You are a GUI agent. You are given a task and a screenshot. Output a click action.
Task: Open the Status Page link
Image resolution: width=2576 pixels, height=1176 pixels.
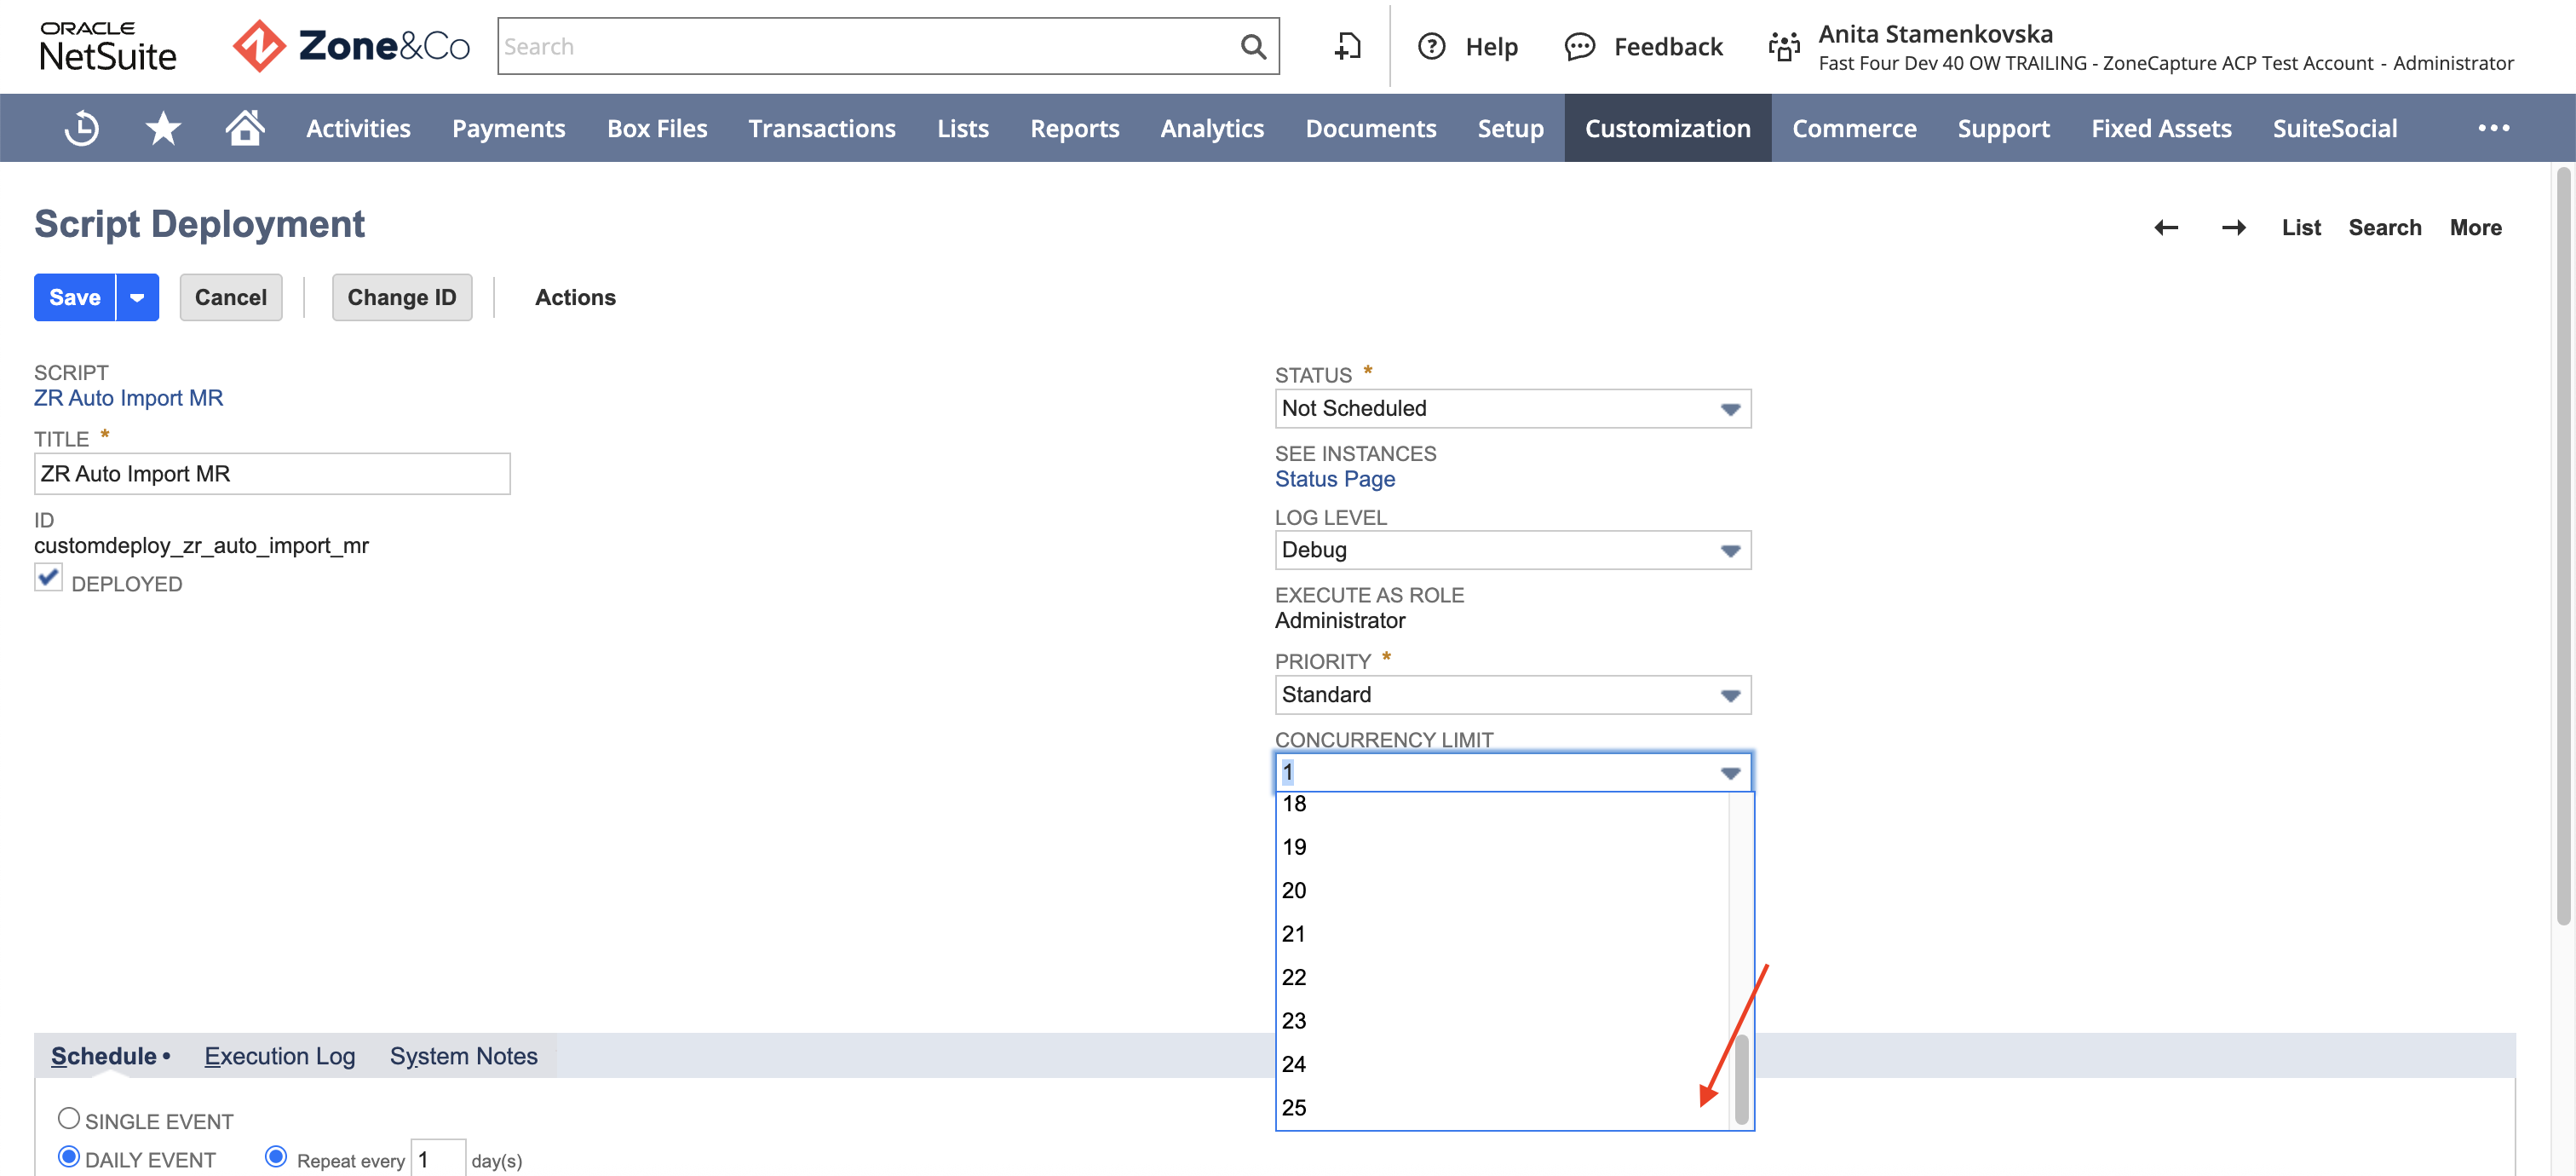(x=1334, y=479)
